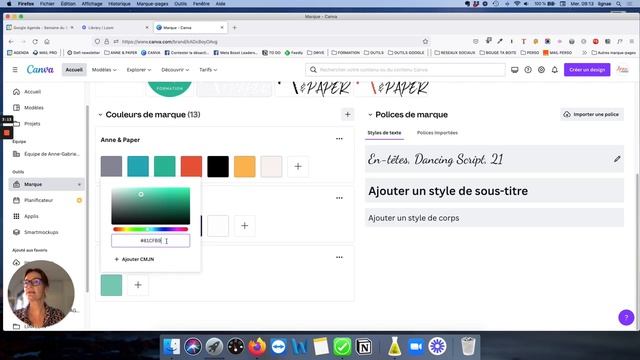Open the desktop app monitor icon
Screen dimensions: 640x360
coord(515,70)
